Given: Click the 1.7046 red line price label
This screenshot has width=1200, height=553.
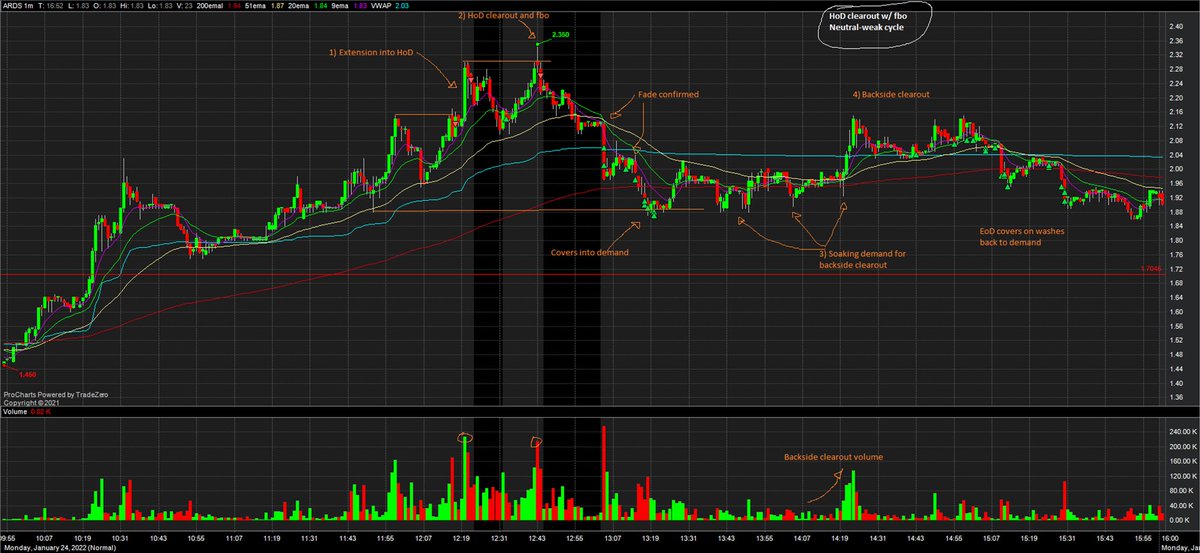Looking at the screenshot, I should click(1150, 268).
